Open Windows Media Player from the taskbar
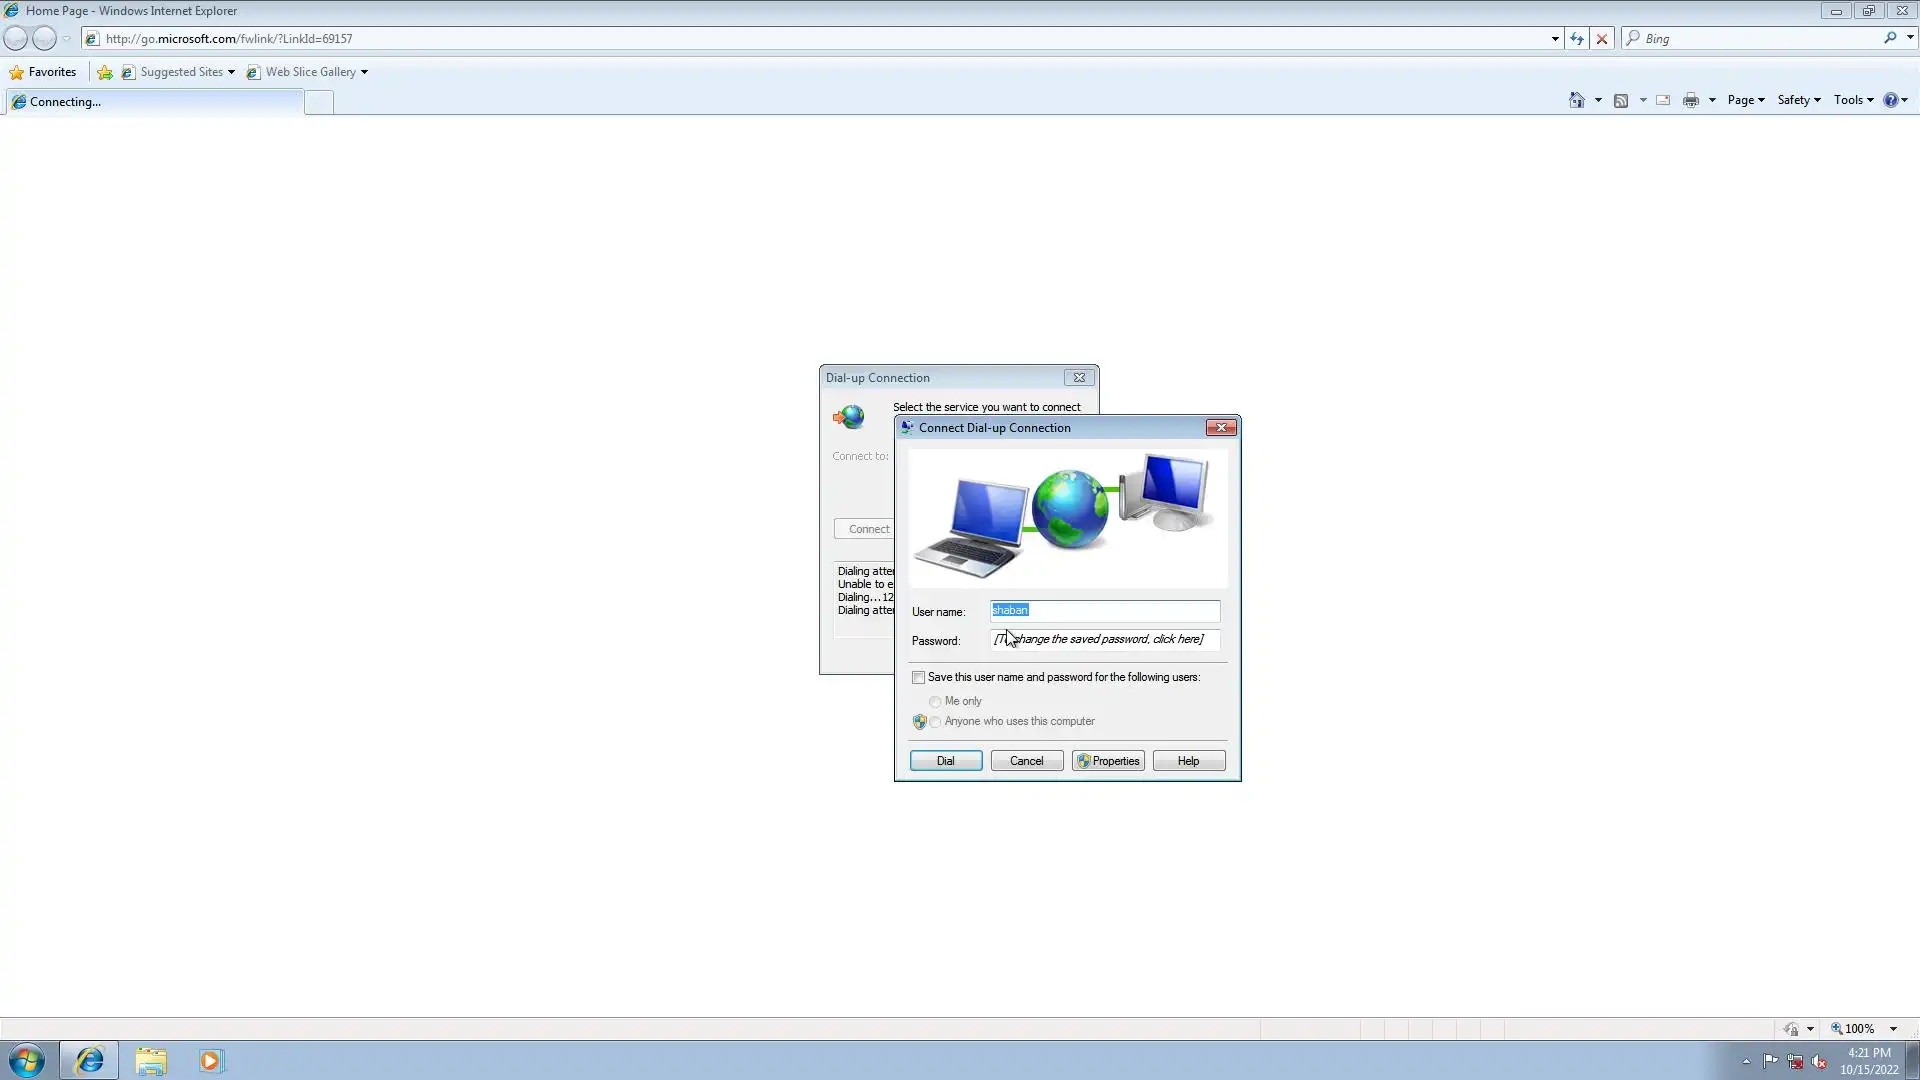1920x1080 pixels. pos(210,1060)
